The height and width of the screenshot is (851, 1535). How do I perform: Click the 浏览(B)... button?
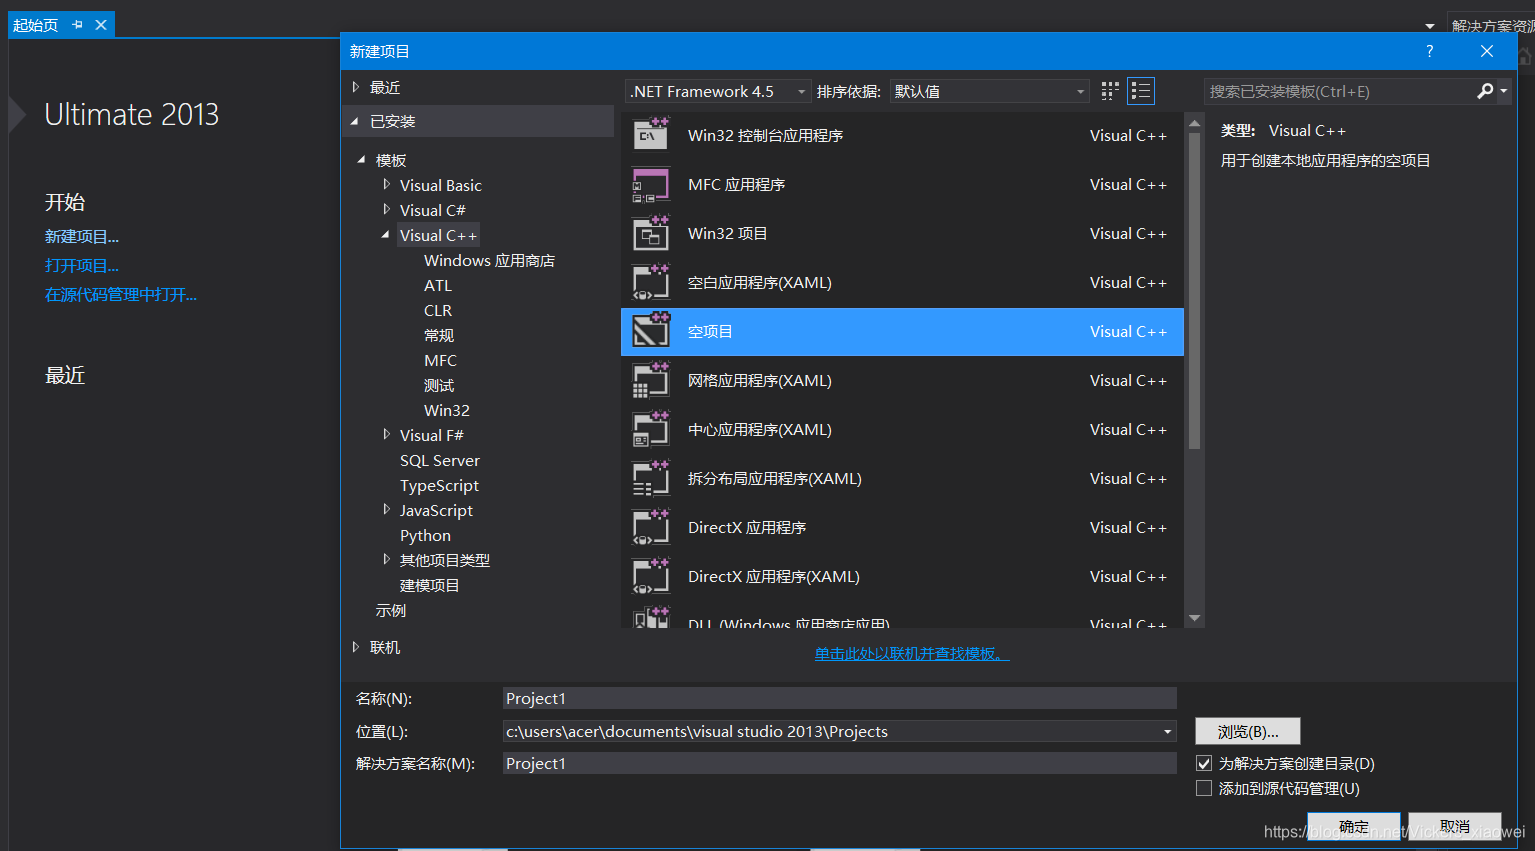click(x=1248, y=732)
